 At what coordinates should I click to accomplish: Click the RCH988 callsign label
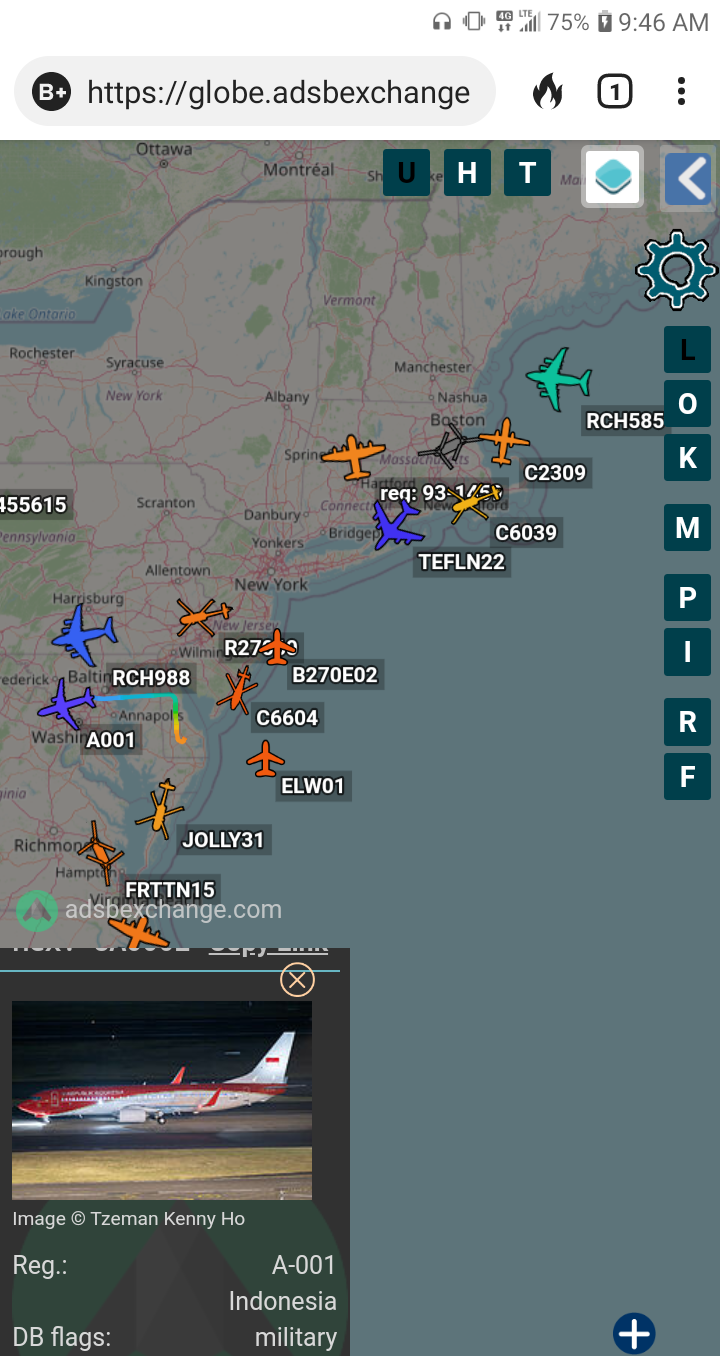pos(151,678)
